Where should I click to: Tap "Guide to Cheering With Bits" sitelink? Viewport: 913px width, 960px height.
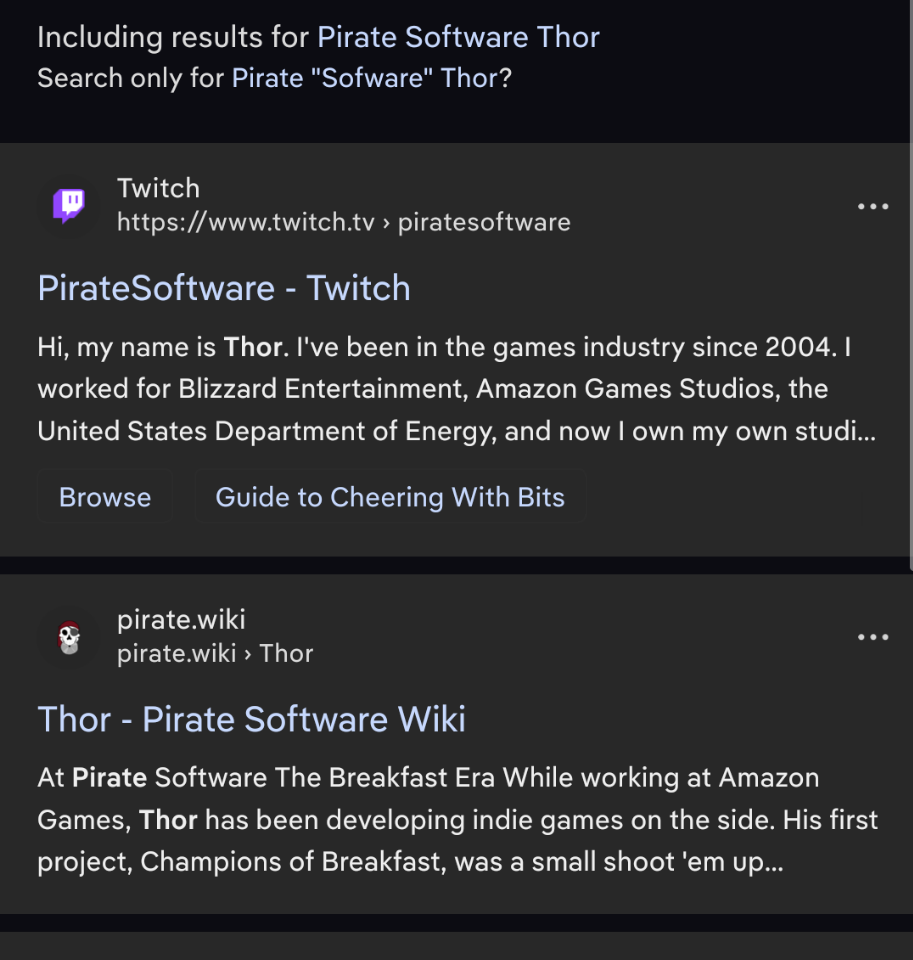click(x=390, y=498)
